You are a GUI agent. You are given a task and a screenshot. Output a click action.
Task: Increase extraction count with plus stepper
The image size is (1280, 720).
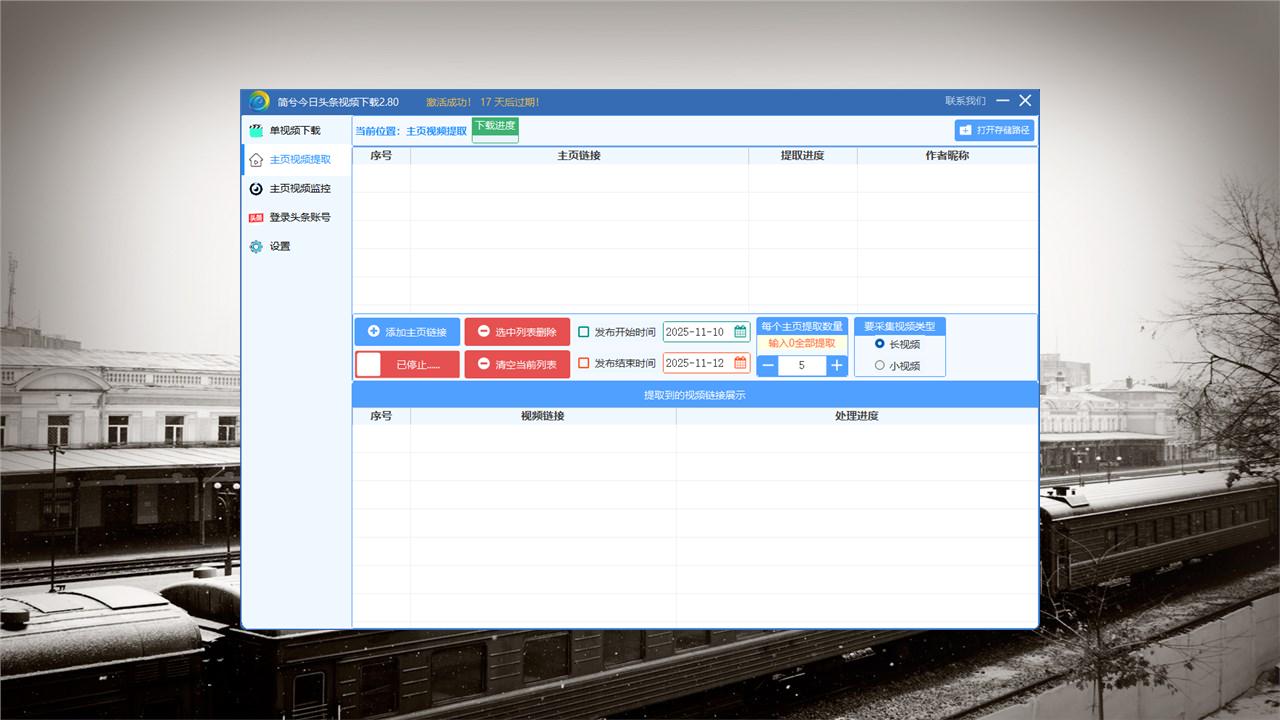[x=836, y=366]
